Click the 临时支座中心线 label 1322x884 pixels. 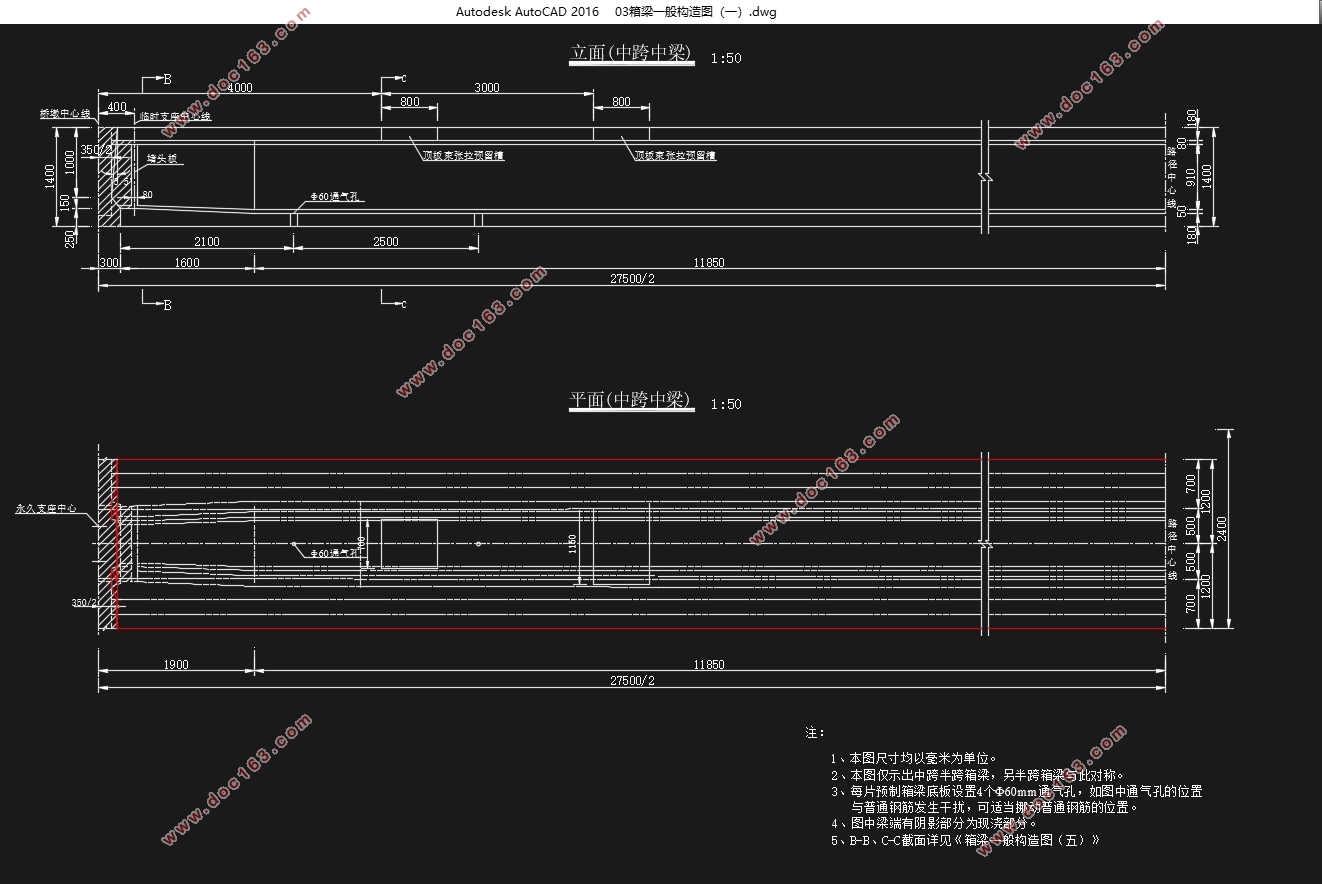(175, 117)
